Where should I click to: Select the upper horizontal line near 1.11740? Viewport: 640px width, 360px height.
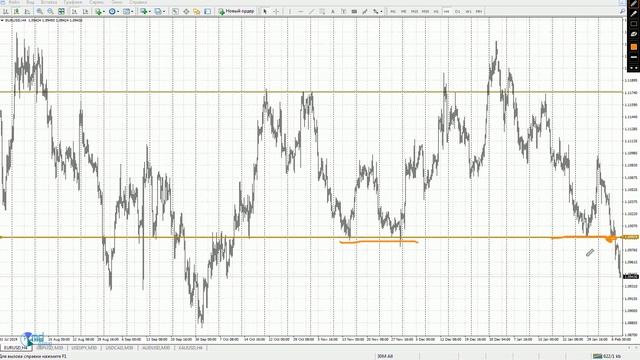tap(311, 92)
